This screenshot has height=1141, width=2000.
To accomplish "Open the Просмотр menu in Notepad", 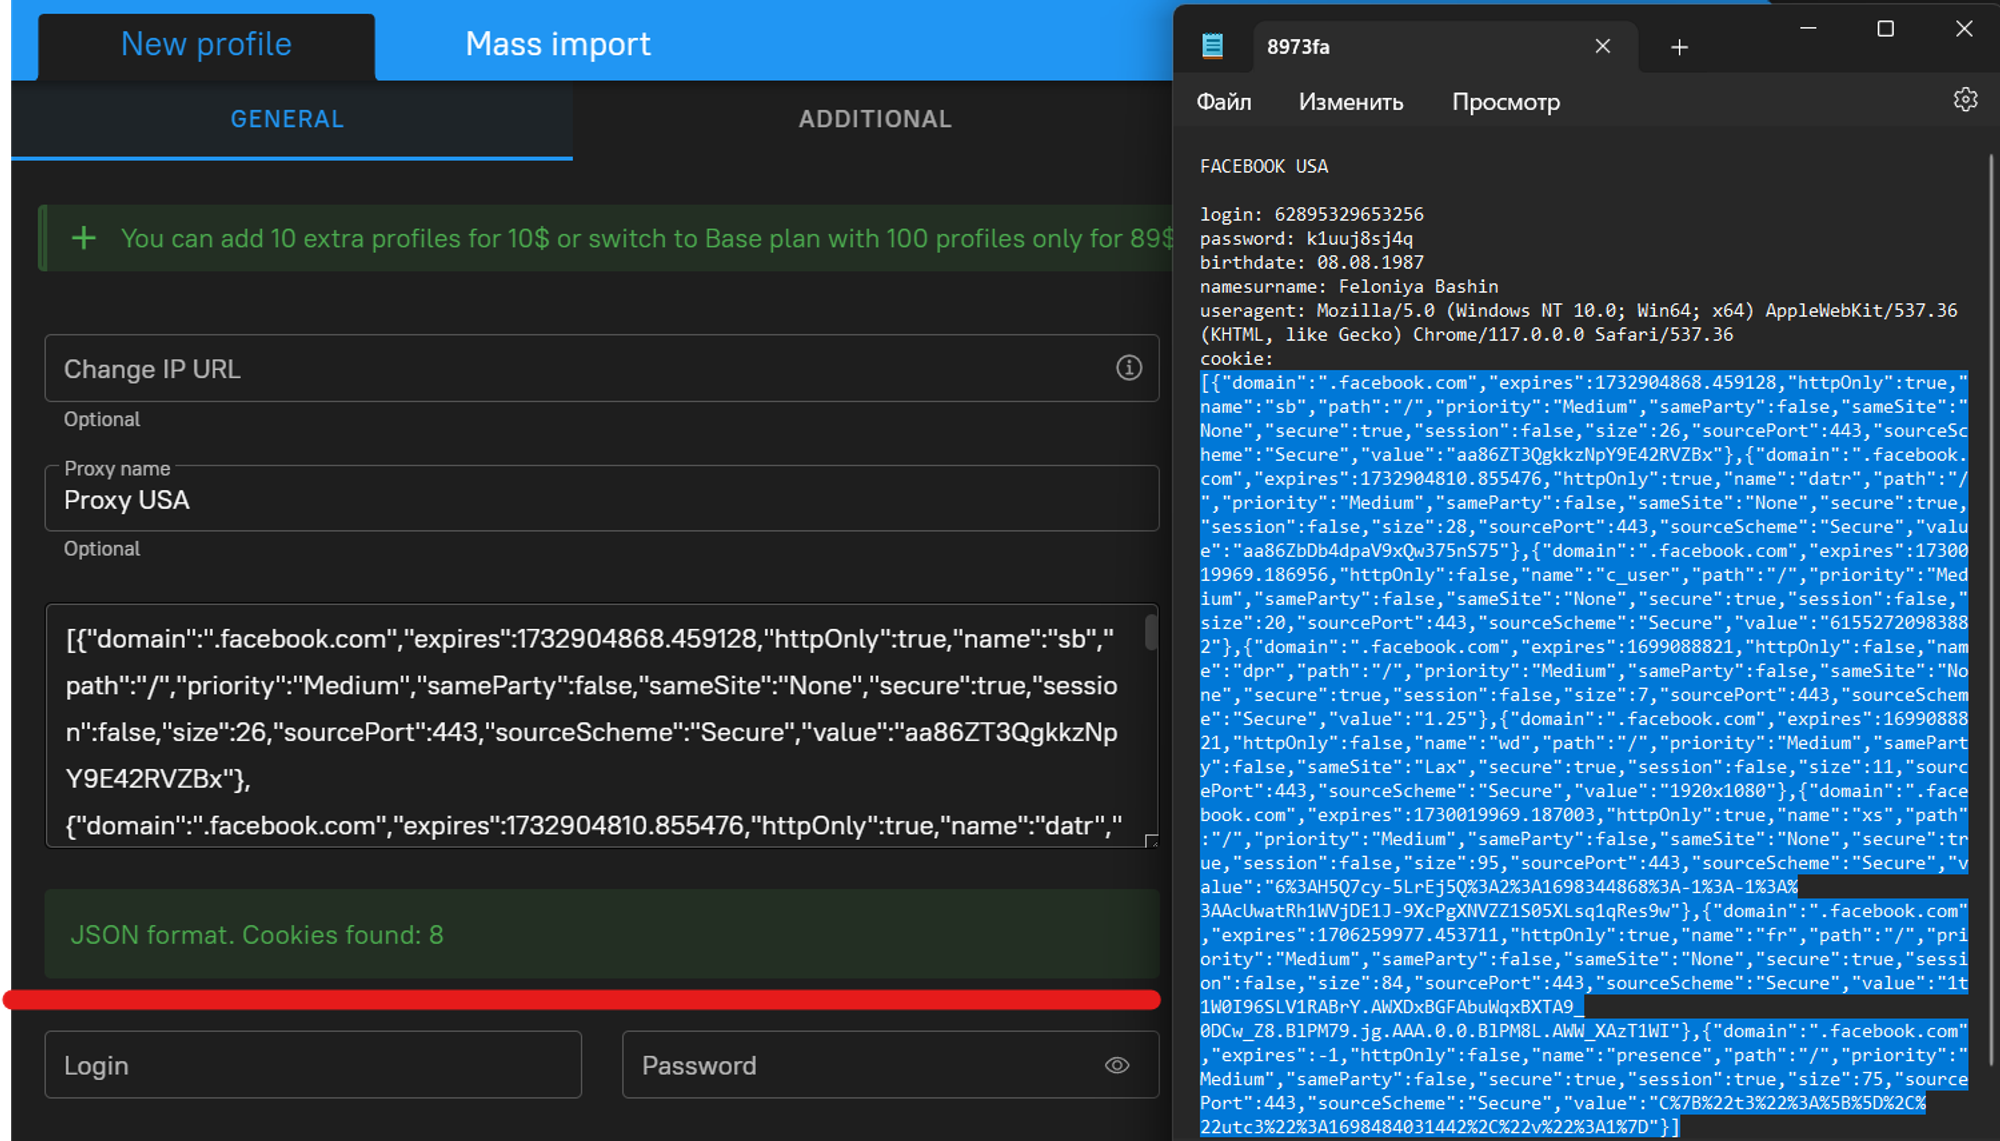I will coord(1506,102).
